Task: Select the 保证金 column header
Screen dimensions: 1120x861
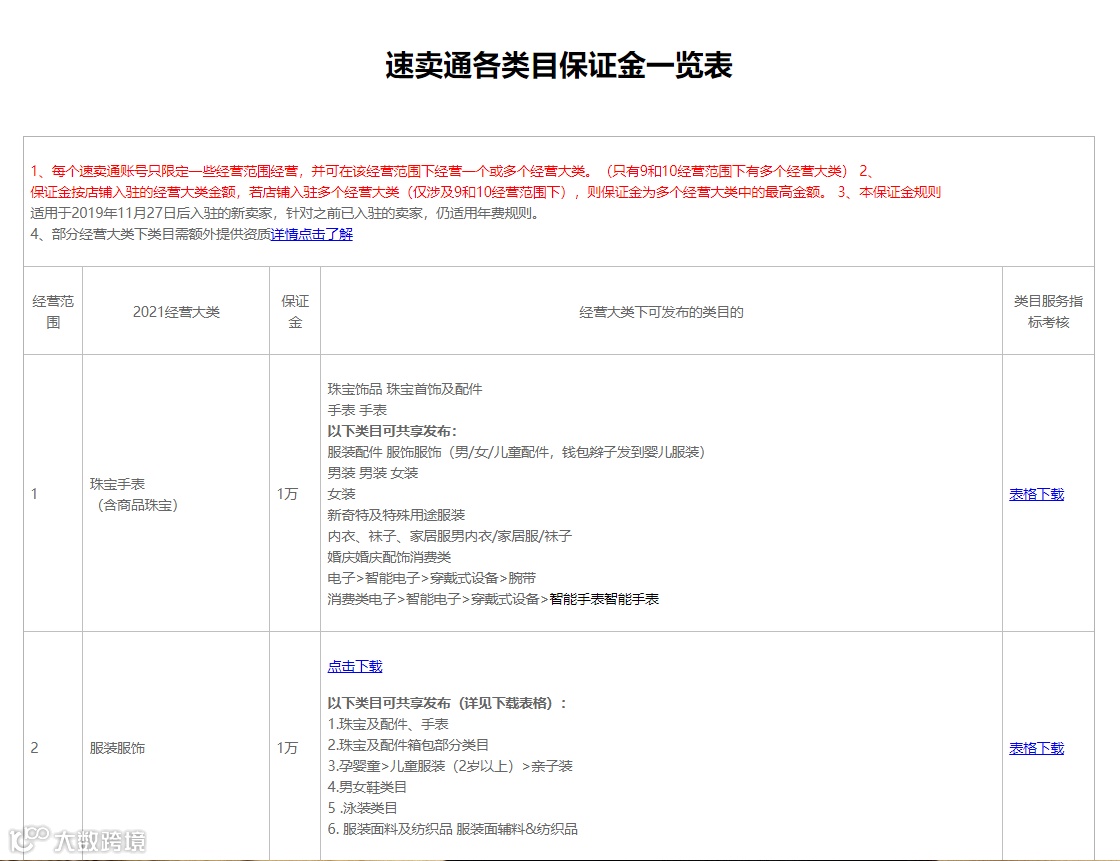Action: 295,312
